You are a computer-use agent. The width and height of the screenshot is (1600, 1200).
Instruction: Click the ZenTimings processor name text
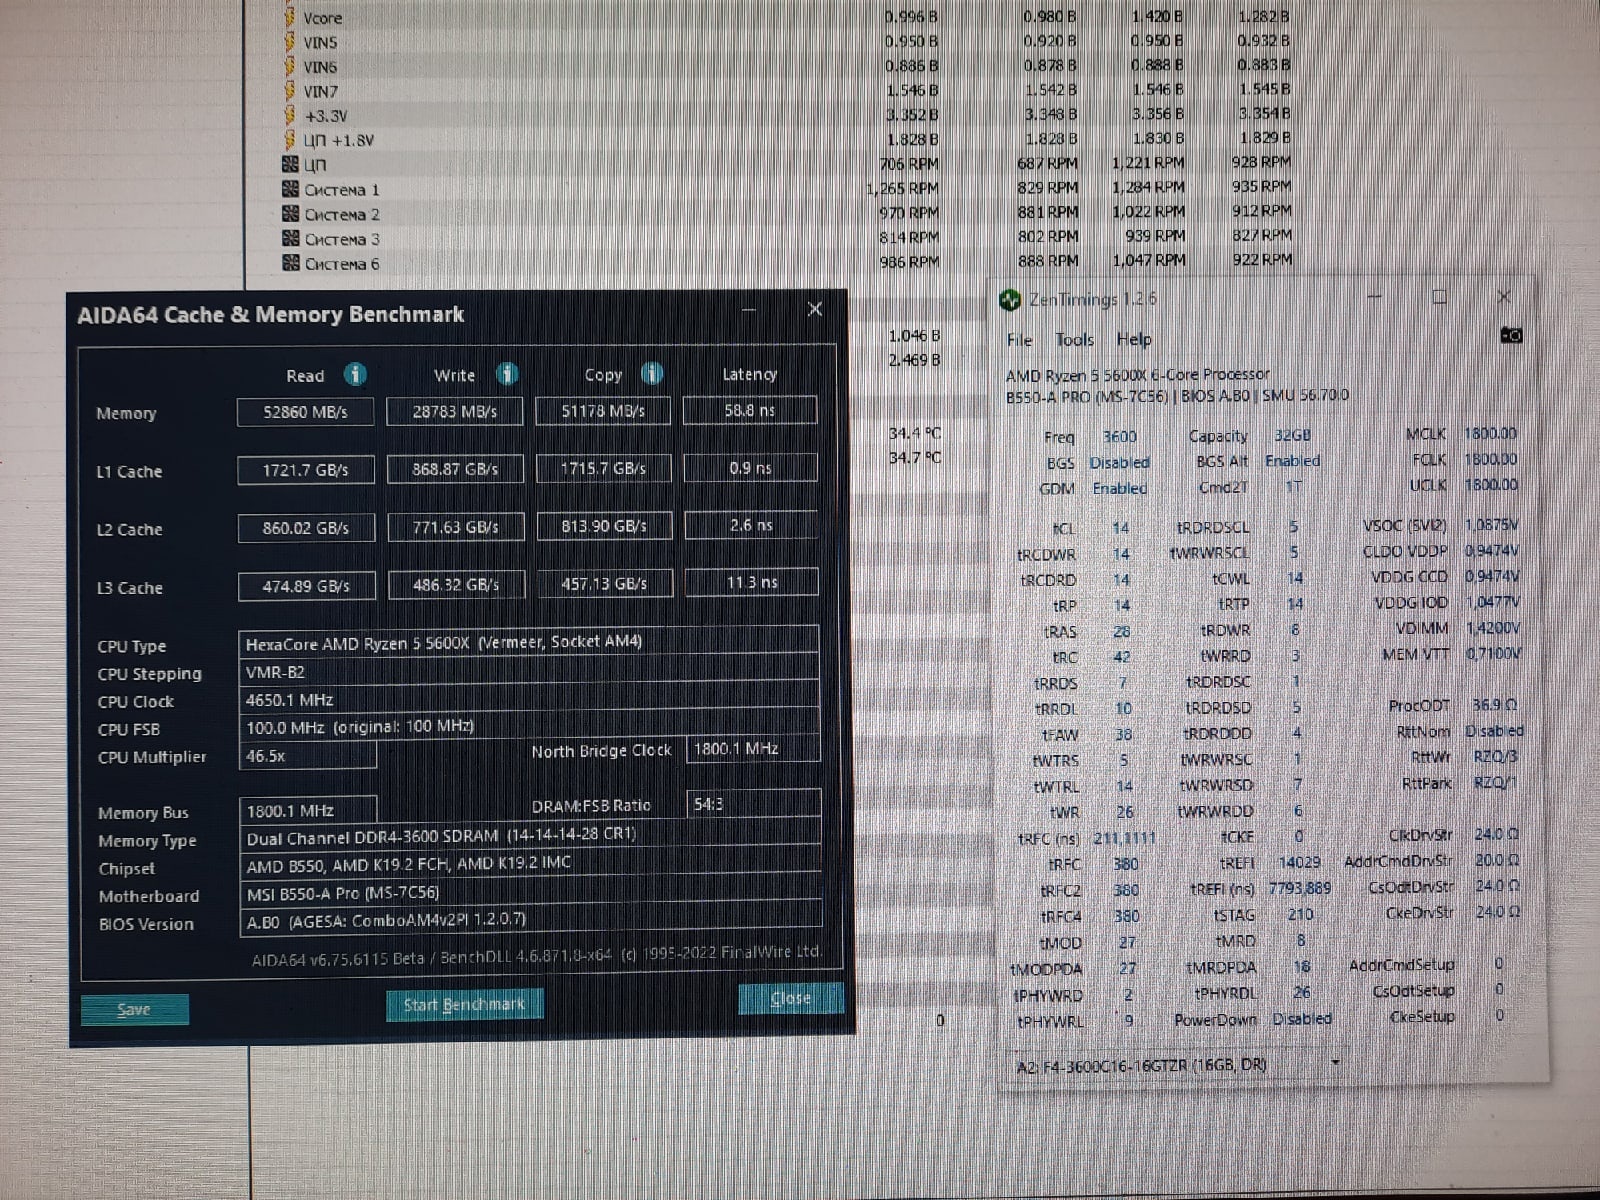coord(1138,375)
